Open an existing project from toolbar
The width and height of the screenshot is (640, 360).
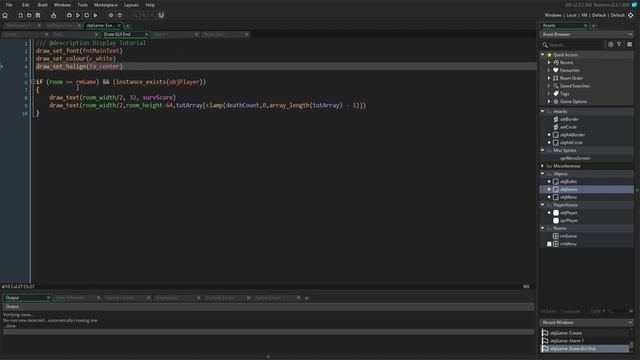click(x=29, y=15)
